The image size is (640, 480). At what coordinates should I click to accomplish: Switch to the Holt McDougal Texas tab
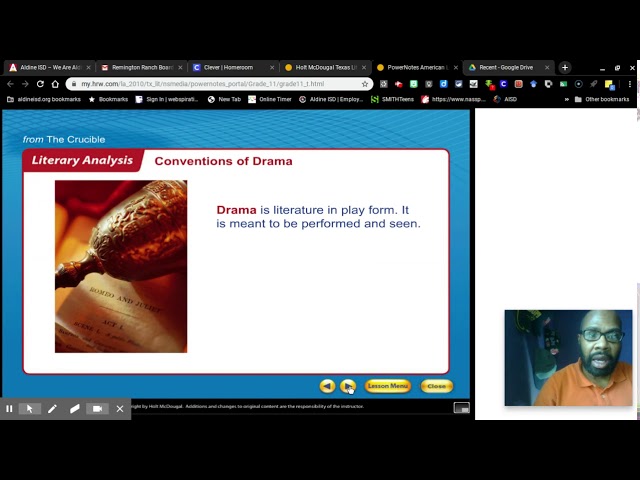click(325, 67)
